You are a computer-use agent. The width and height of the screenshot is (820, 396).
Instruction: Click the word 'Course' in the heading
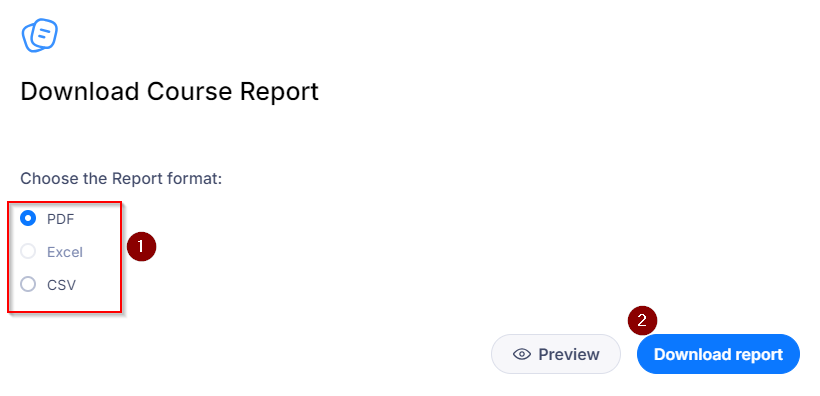coord(189,92)
